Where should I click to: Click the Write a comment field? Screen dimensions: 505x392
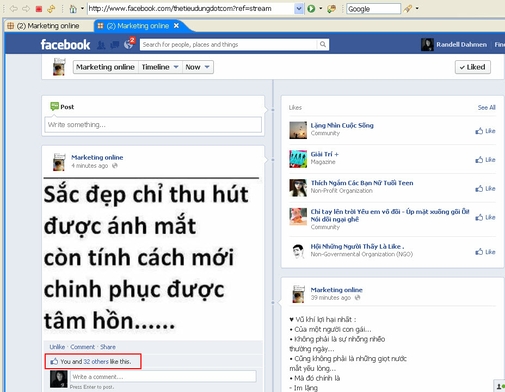163,377
